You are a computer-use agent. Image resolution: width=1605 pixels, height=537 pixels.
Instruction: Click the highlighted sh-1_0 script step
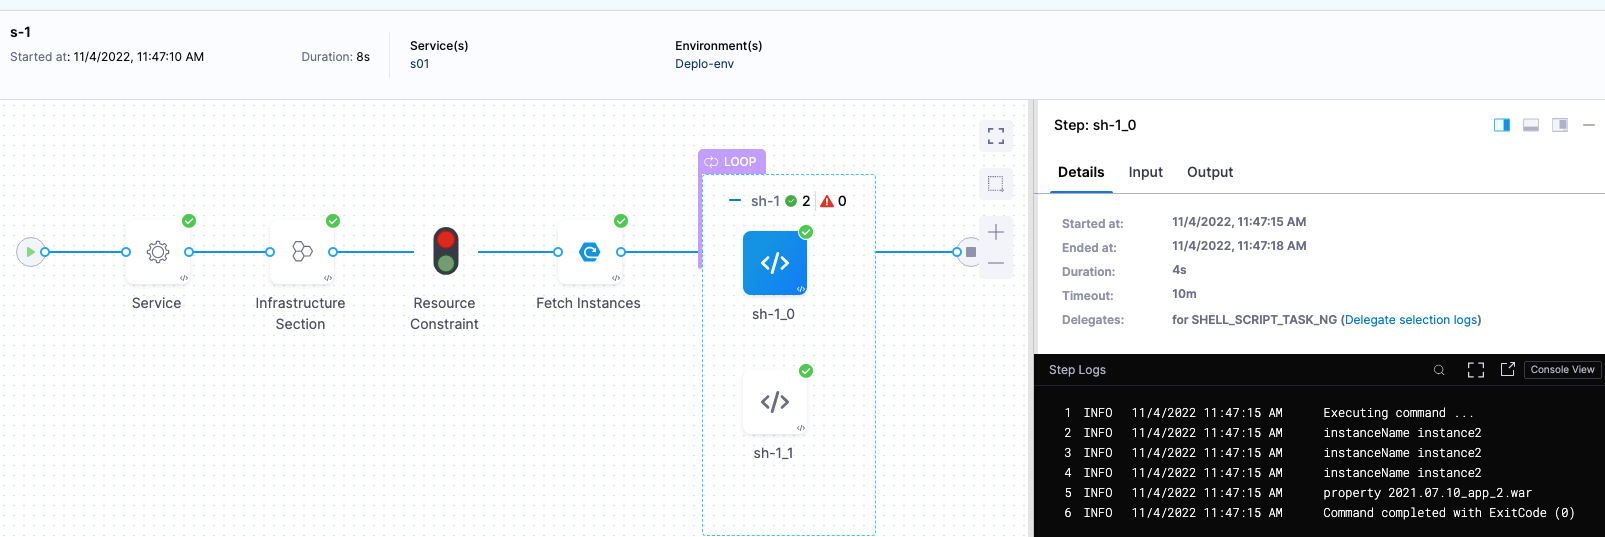[x=774, y=263]
